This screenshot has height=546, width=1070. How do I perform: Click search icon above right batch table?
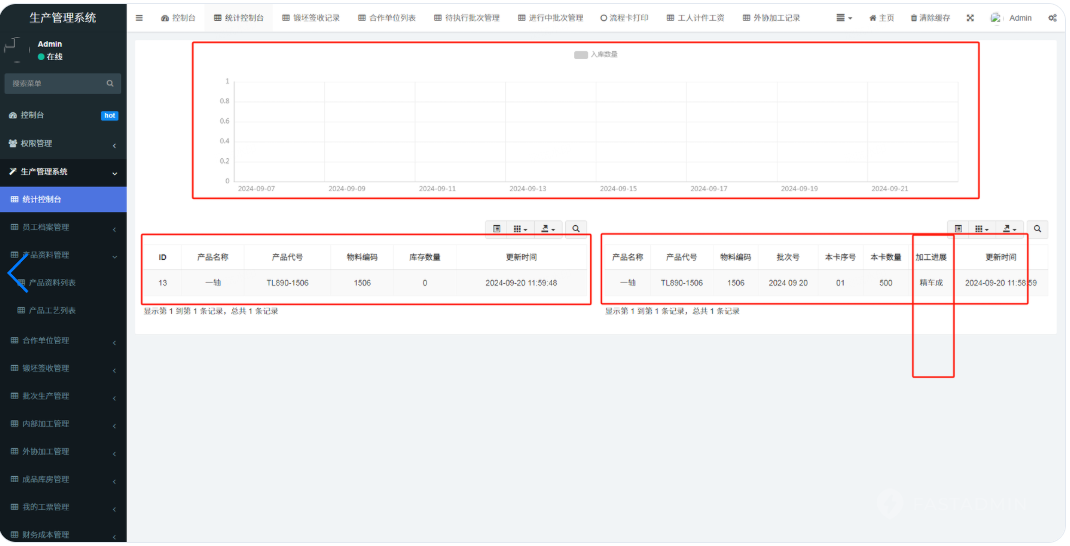tap(1038, 229)
